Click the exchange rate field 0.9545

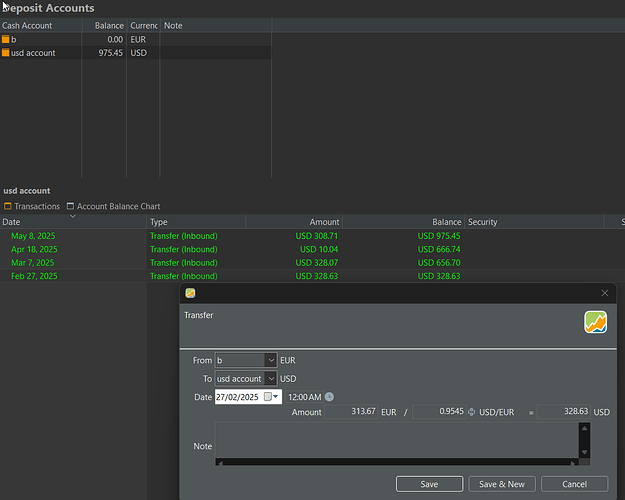coord(439,411)
